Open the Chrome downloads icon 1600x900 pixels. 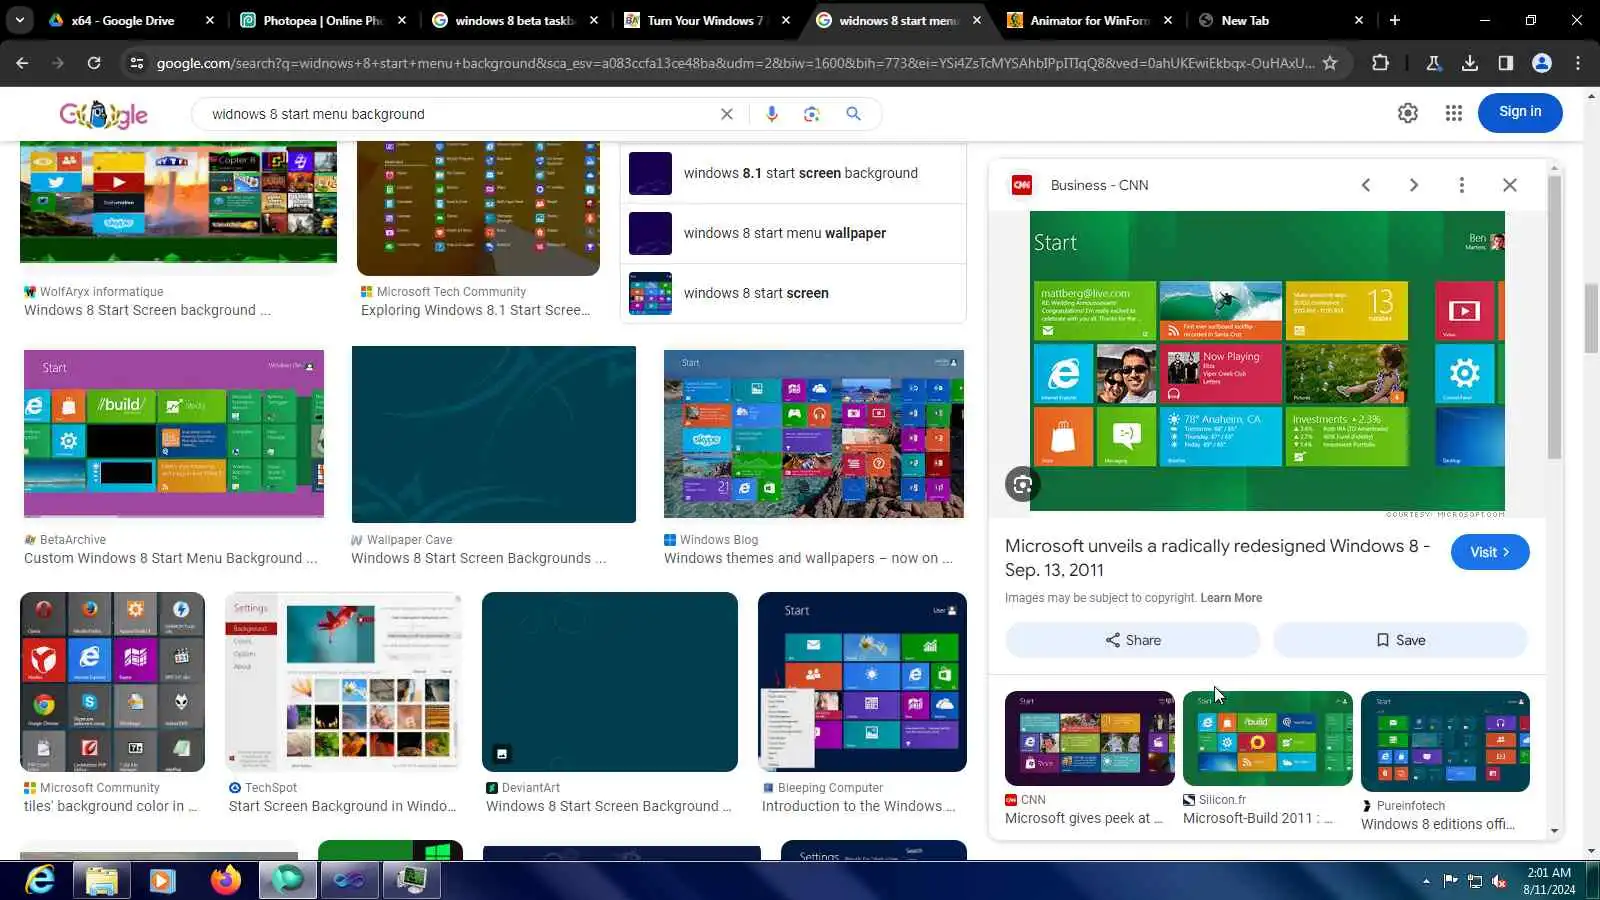1469,63
